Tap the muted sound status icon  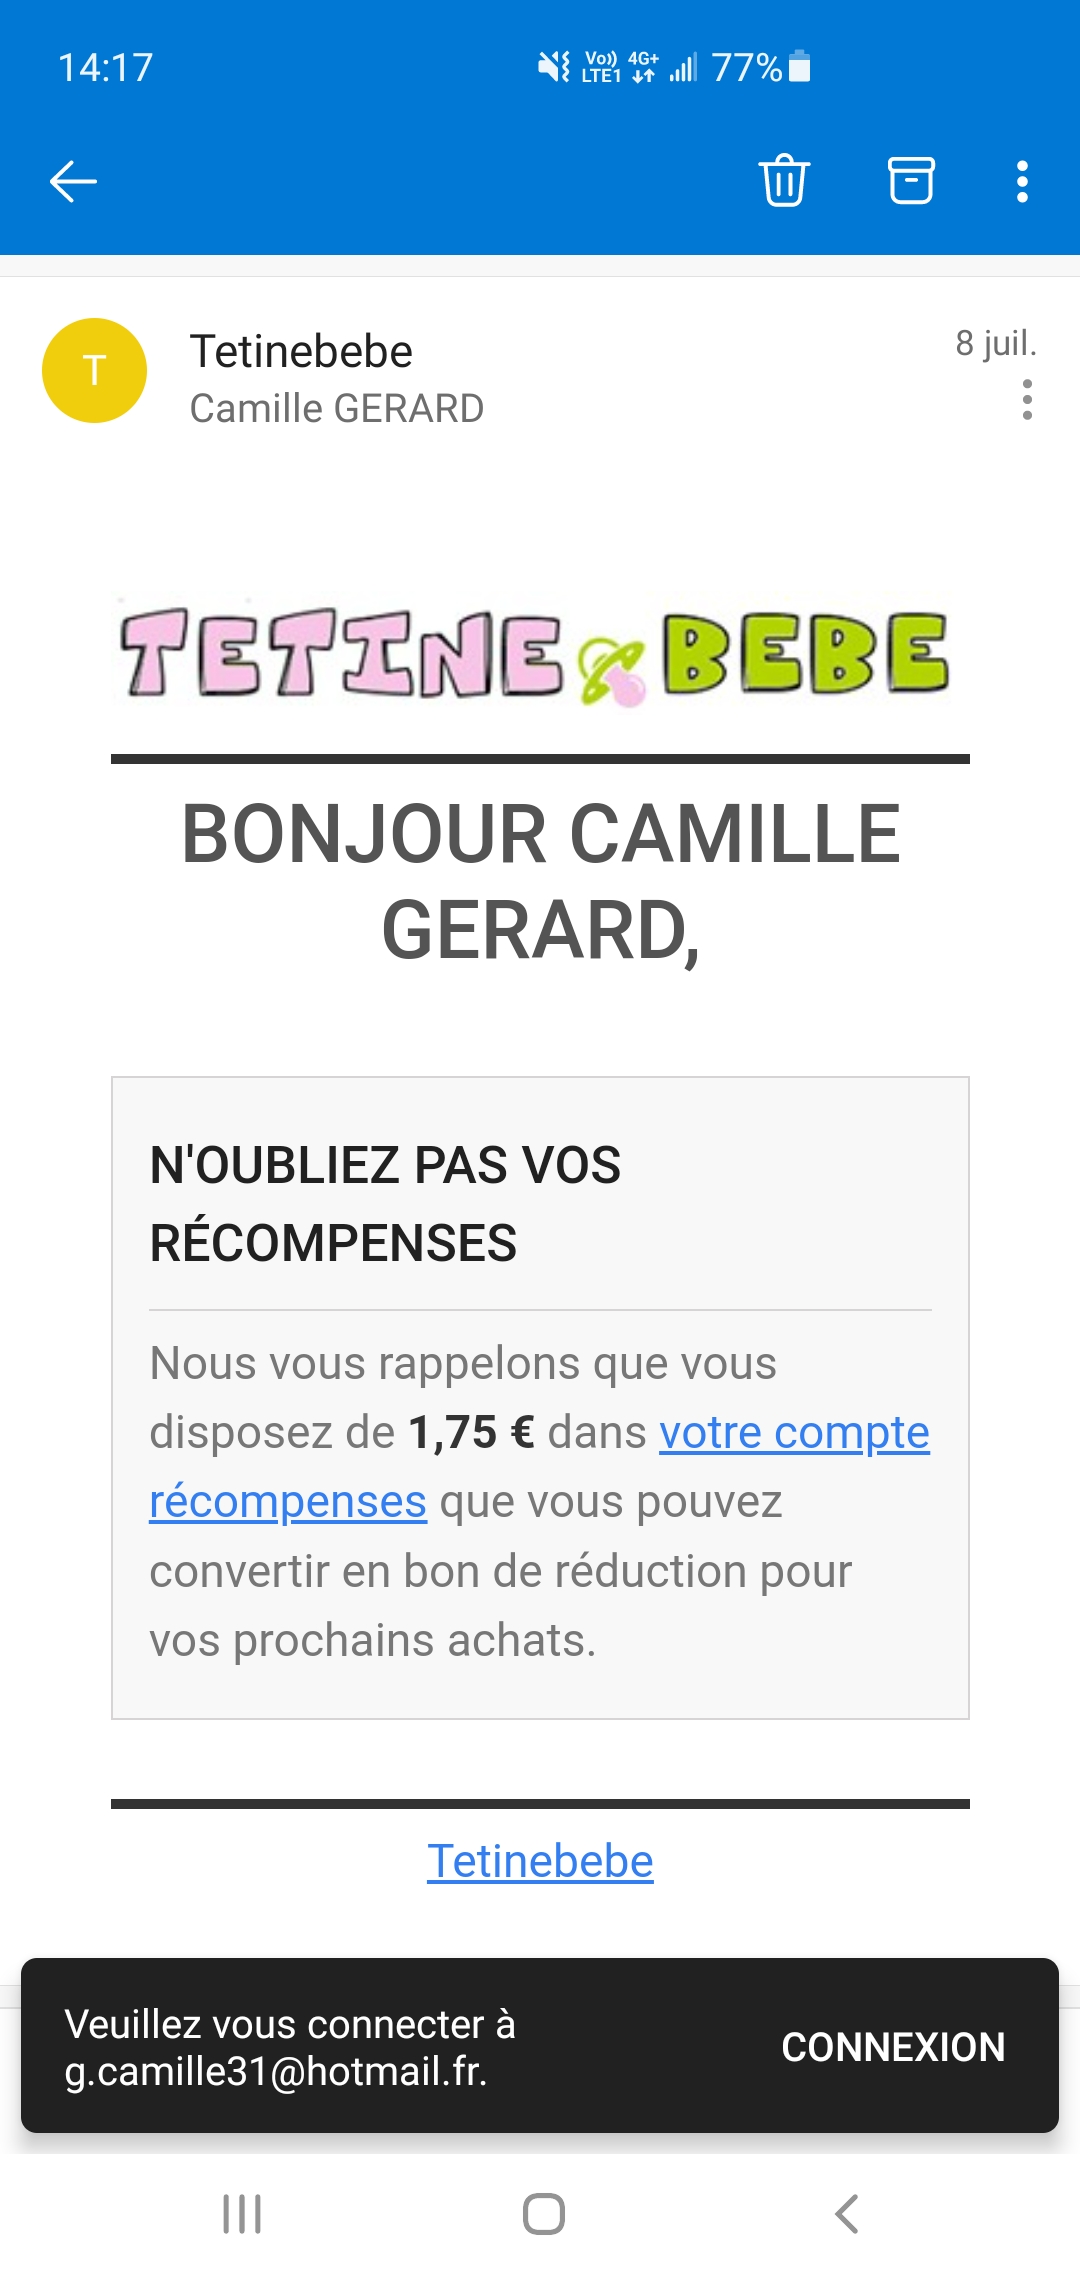(553, 67)
